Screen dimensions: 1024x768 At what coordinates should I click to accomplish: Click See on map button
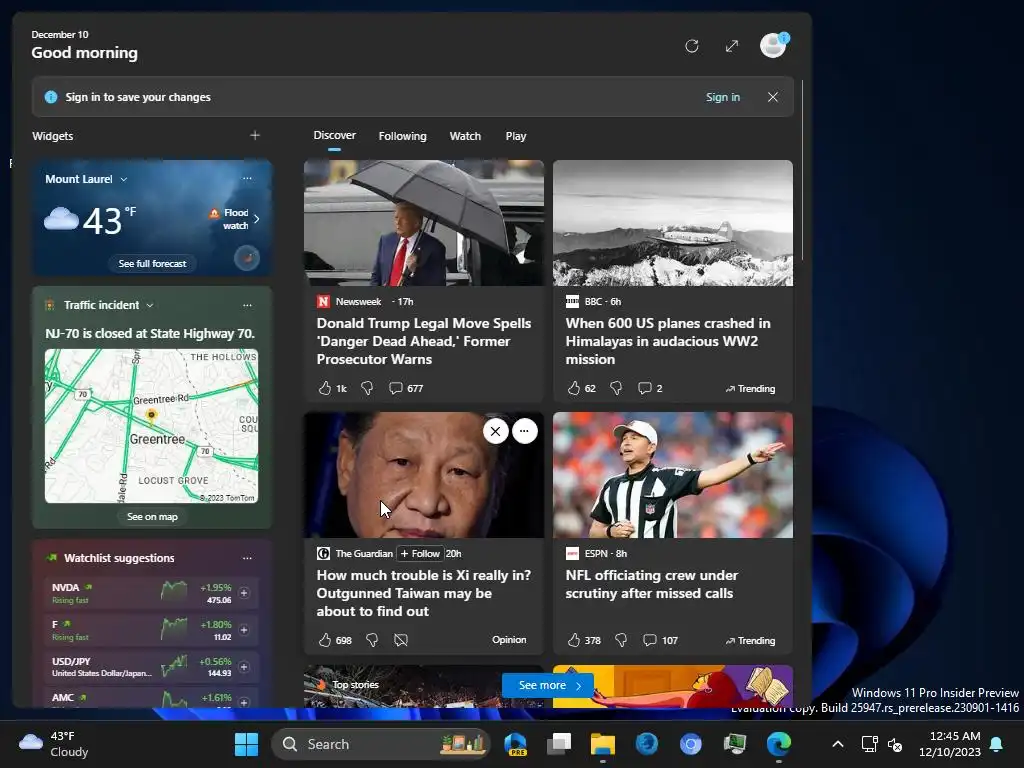pyautogui.click(x=152, y=517)
